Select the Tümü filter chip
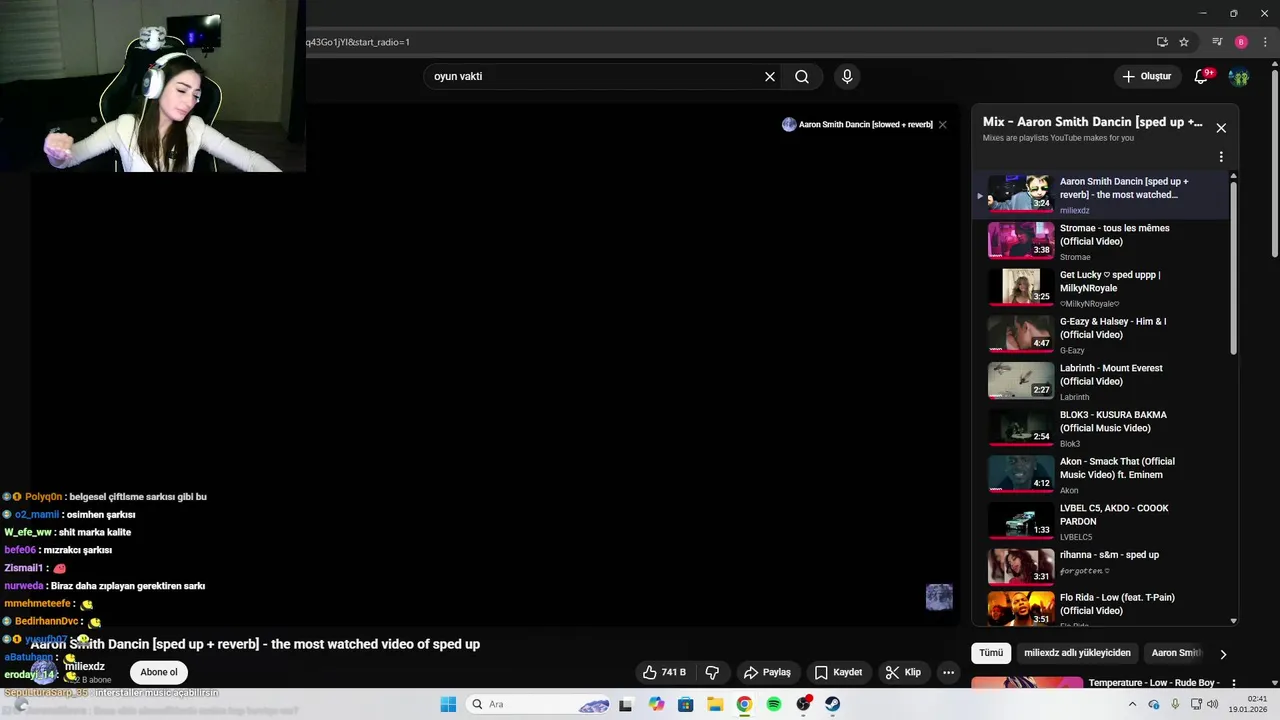Viewport: 1280px width, 720px height. tap(991, 653)
